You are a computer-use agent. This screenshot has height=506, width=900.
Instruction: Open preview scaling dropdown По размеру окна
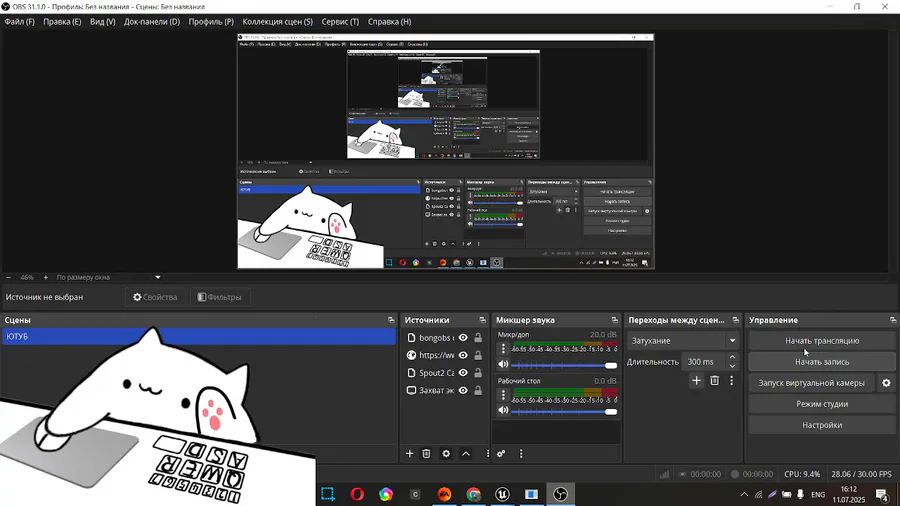coord(108,277)
